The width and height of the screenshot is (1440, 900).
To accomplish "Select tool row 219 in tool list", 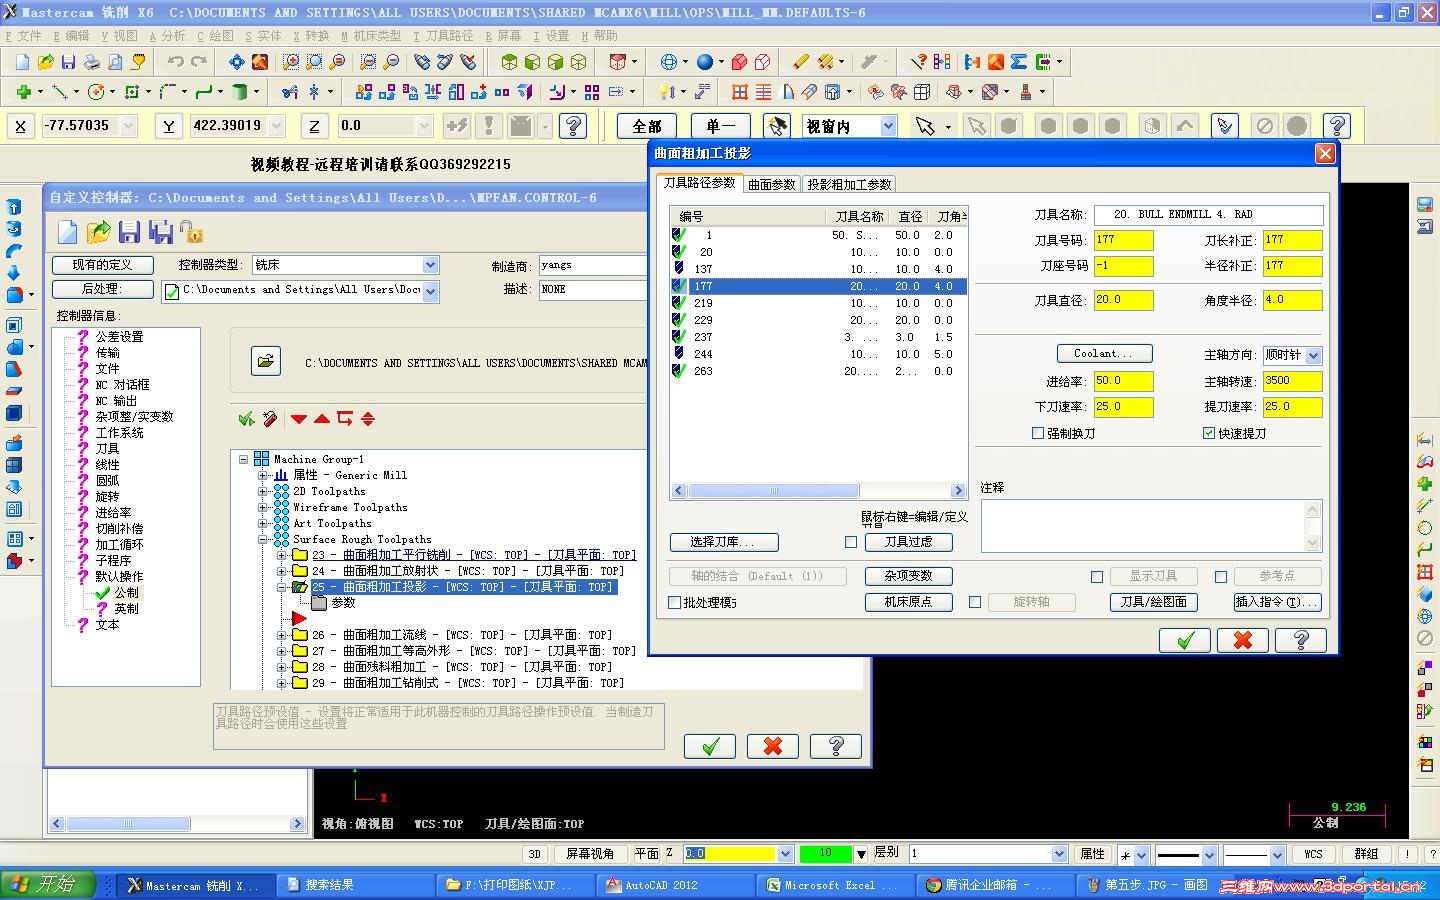I will pyautogui.click(x=818, y=303).
